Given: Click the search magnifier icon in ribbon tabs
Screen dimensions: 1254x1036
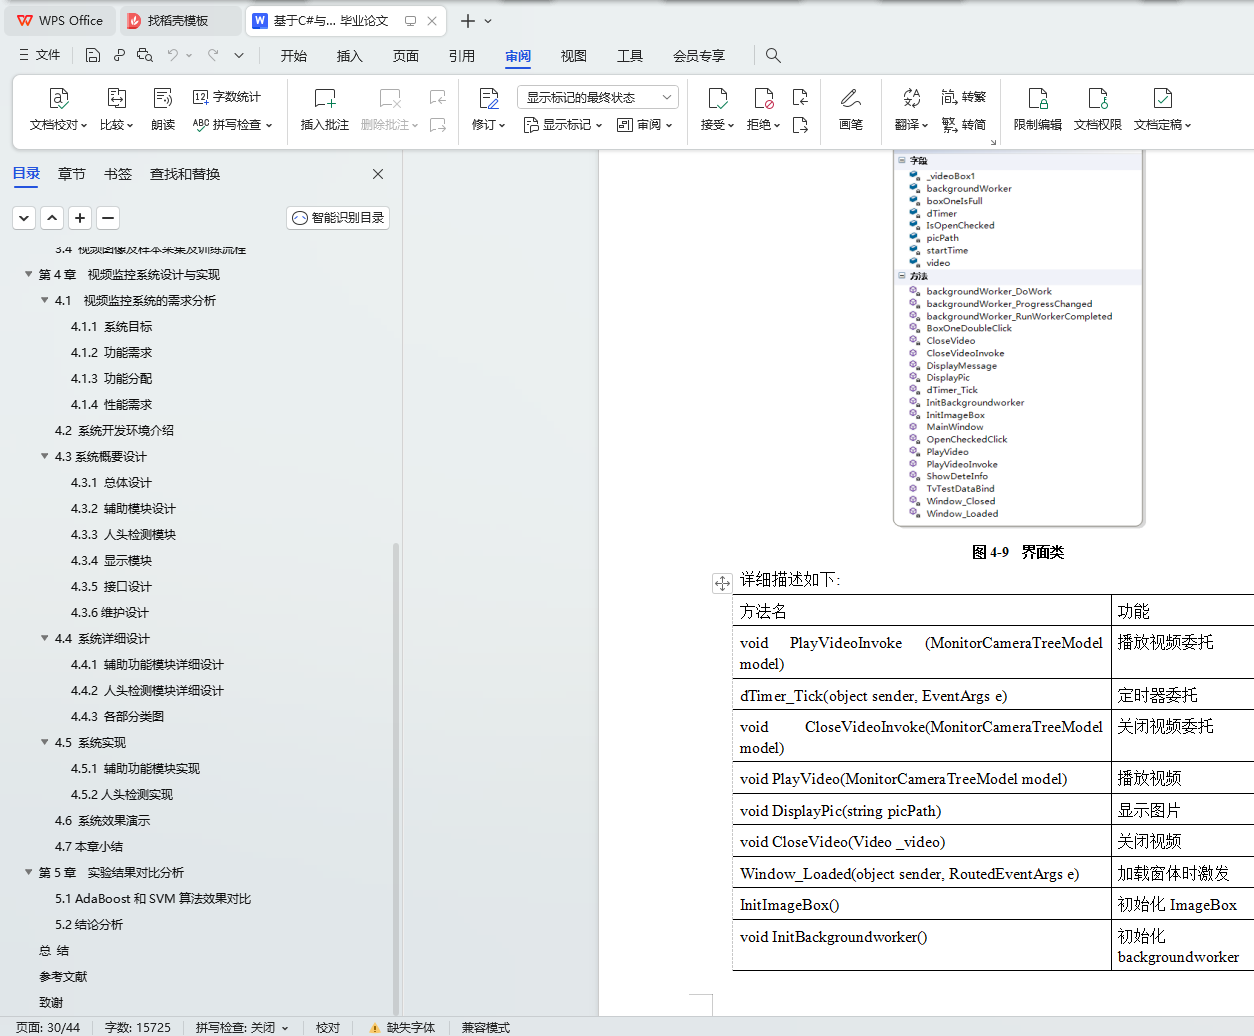Looking at the screenshot, I should pyautogui.click(x=773, y=55).
